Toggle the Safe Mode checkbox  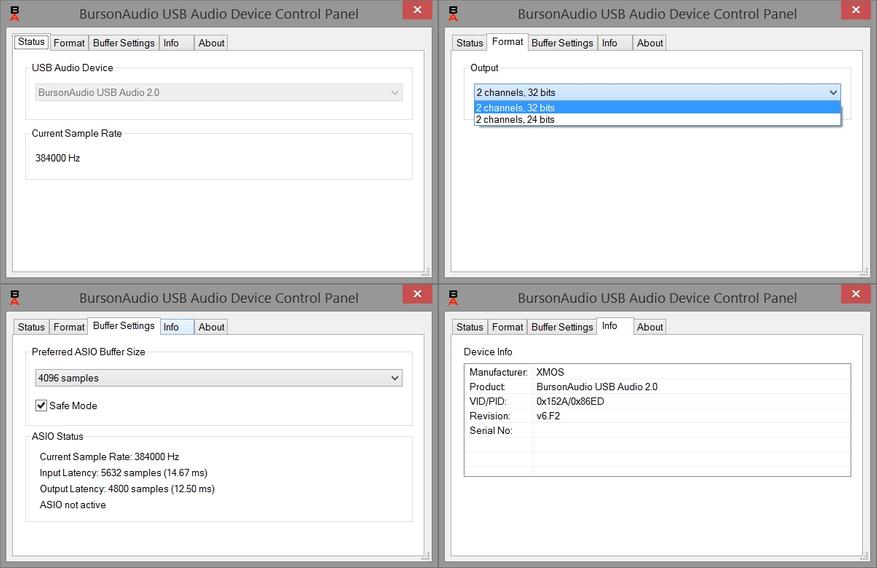(x=41, y=405)
